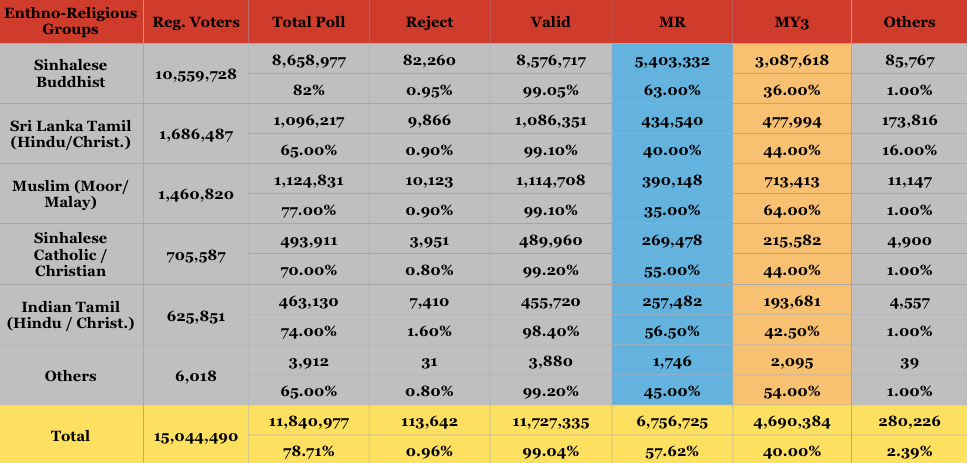Click the Indian Tamil row label
The height and width of the screenshot is (463, 967).
[72, 315]
